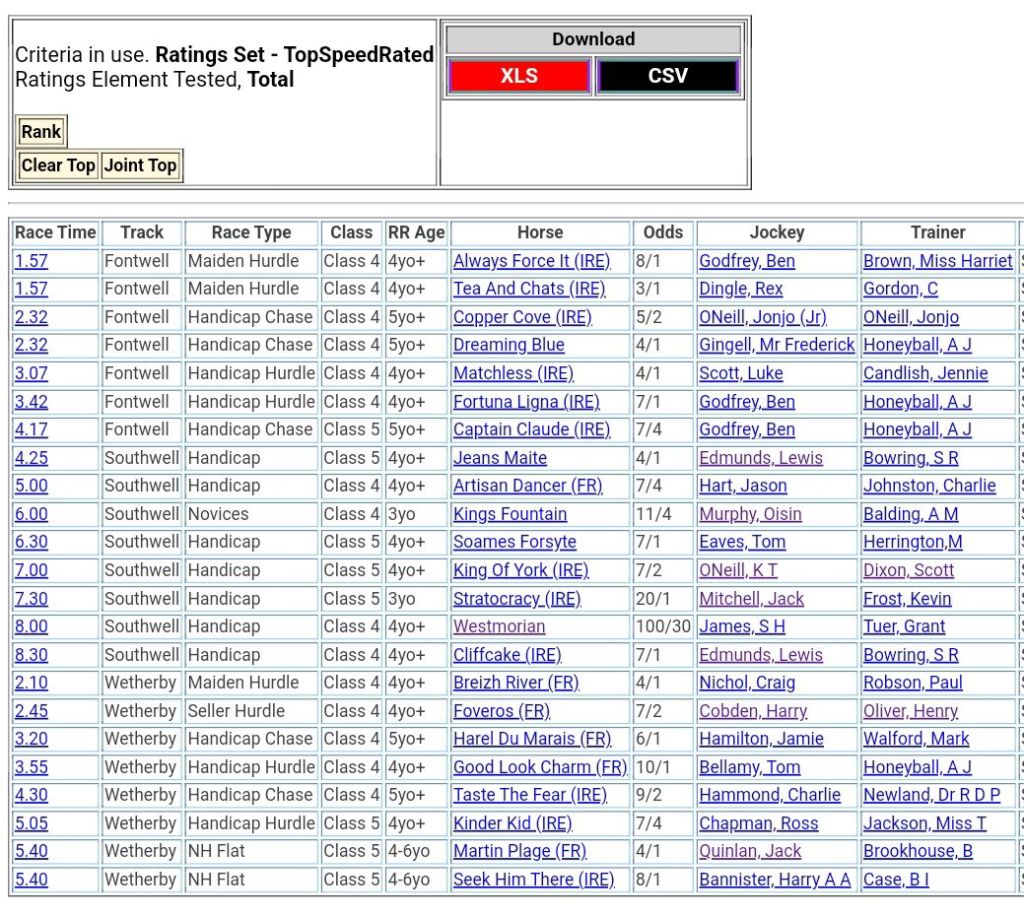Choose the Joint Top button
Screen dimensions: 1024x916
(140, 165)
